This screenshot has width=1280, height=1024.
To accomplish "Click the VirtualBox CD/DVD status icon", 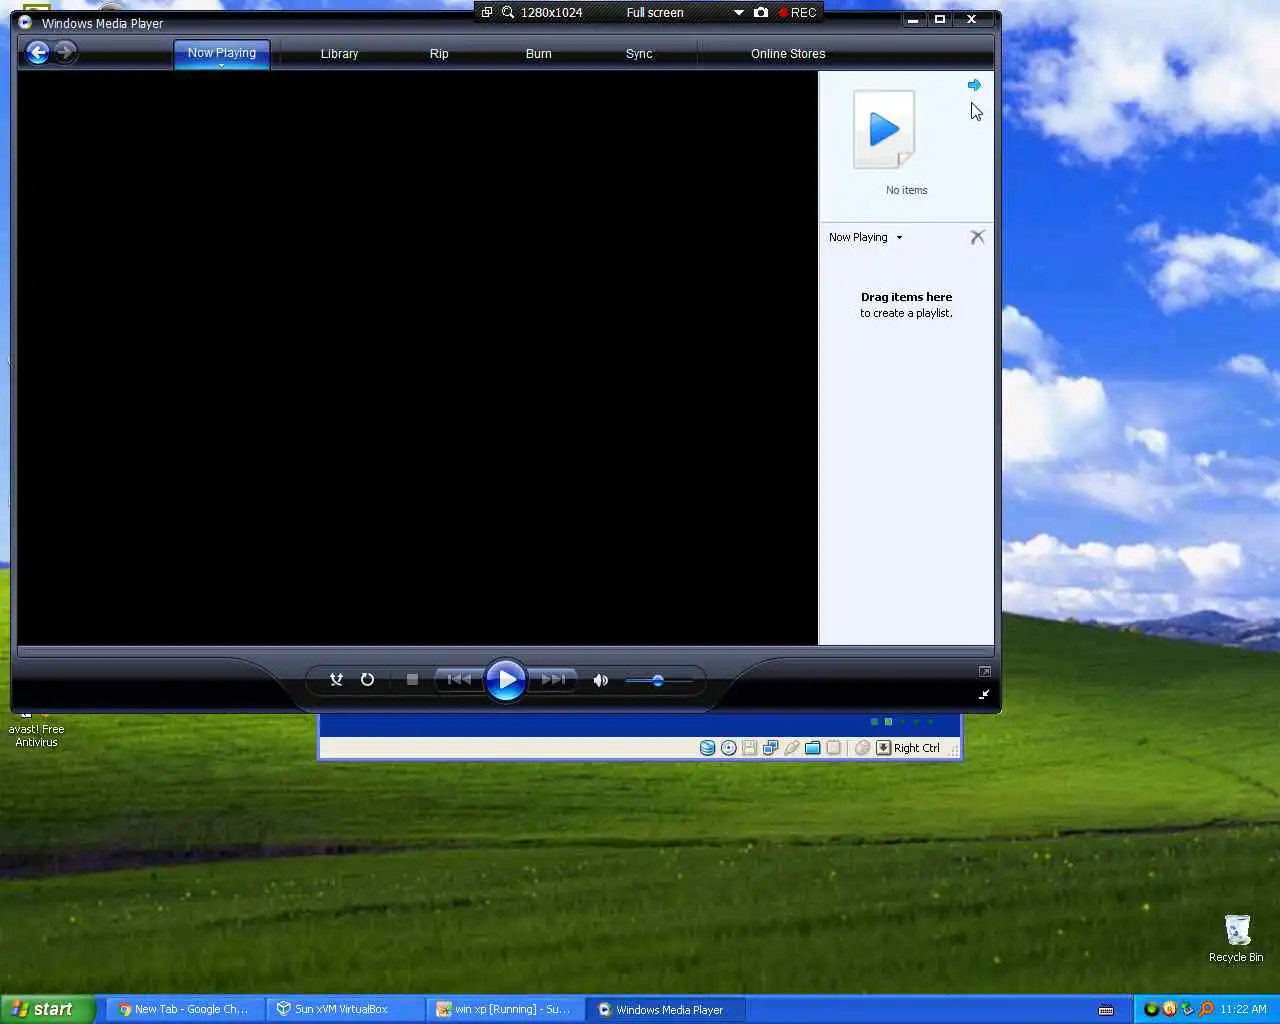I will [729, 748].
